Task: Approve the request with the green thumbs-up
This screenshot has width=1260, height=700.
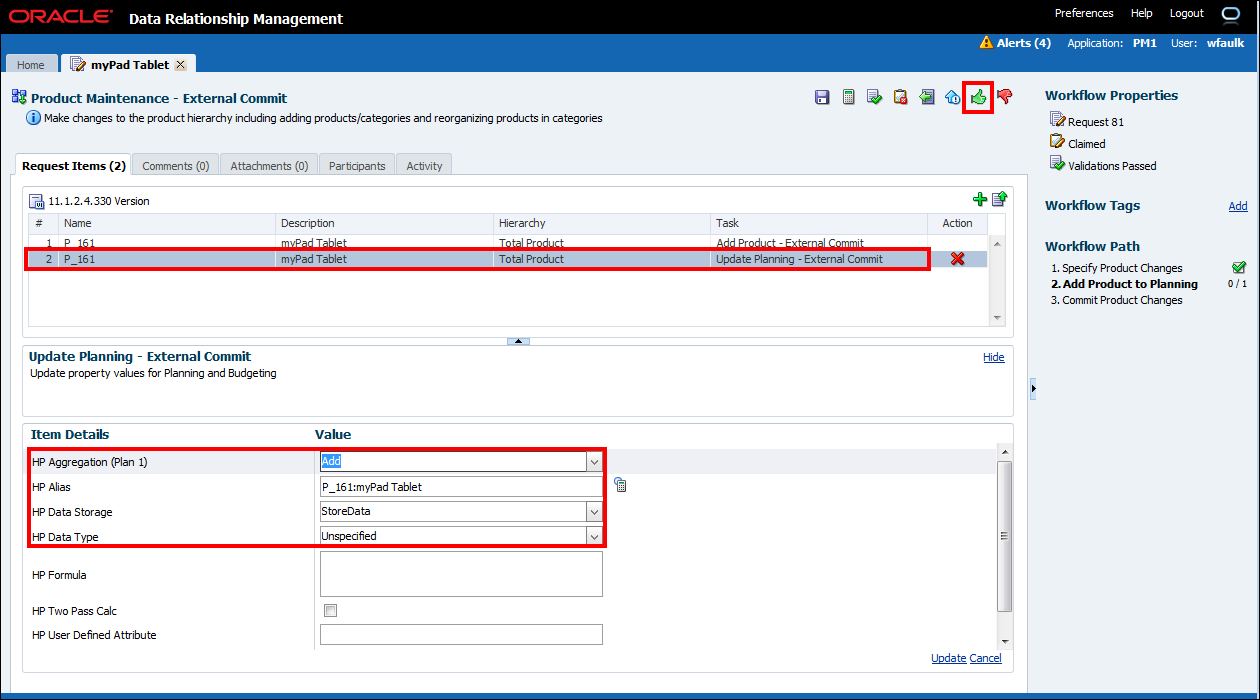Action: click(x=978, y=97)
